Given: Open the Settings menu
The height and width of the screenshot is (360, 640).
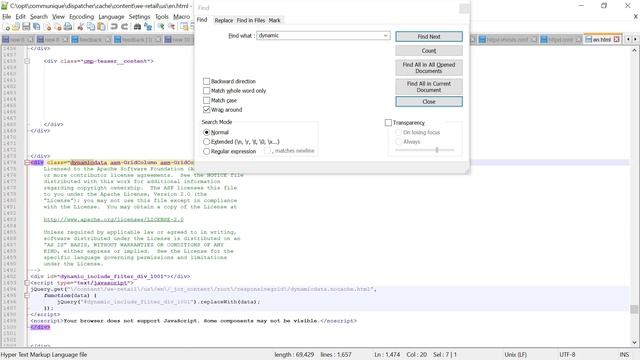Looking at the screenshot, I should point(140,17).
